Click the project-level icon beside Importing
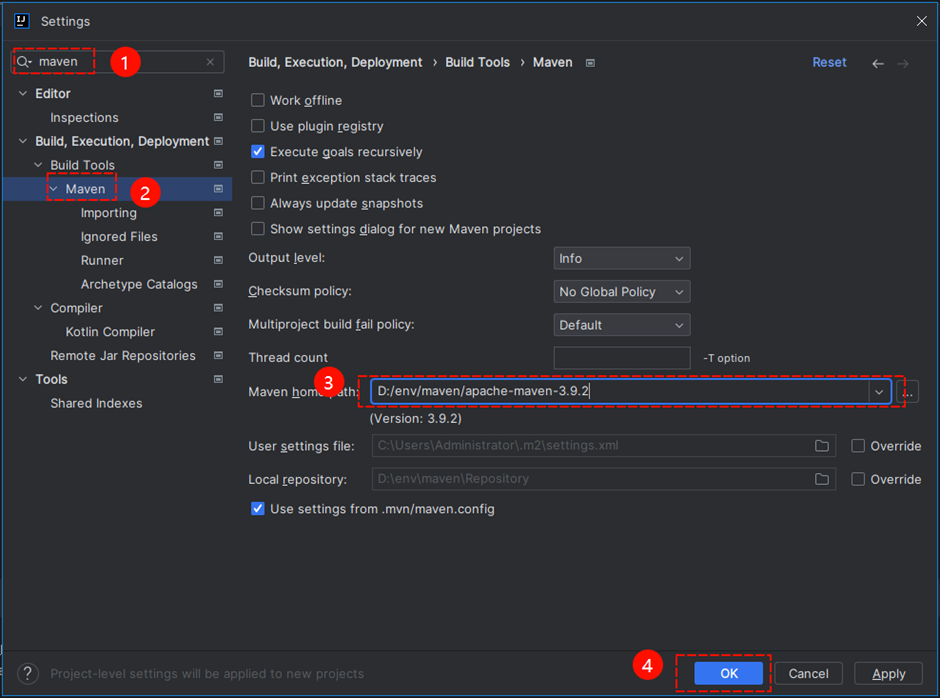This screenshot has width=940, height=698. click(x=218, y=212)
